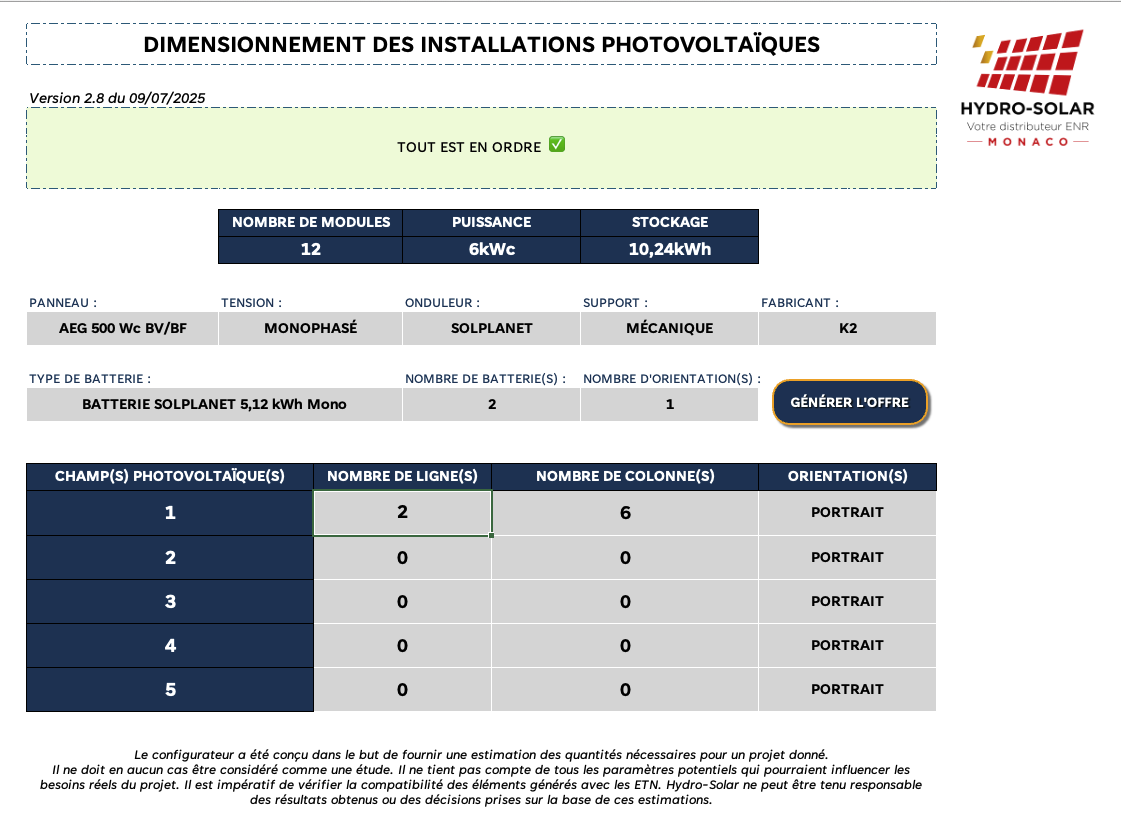Click the CHAMP(S) PHOTOVOLTAÏQUE(S) column header
The image size is (1121, 838).
coord(169,476)
